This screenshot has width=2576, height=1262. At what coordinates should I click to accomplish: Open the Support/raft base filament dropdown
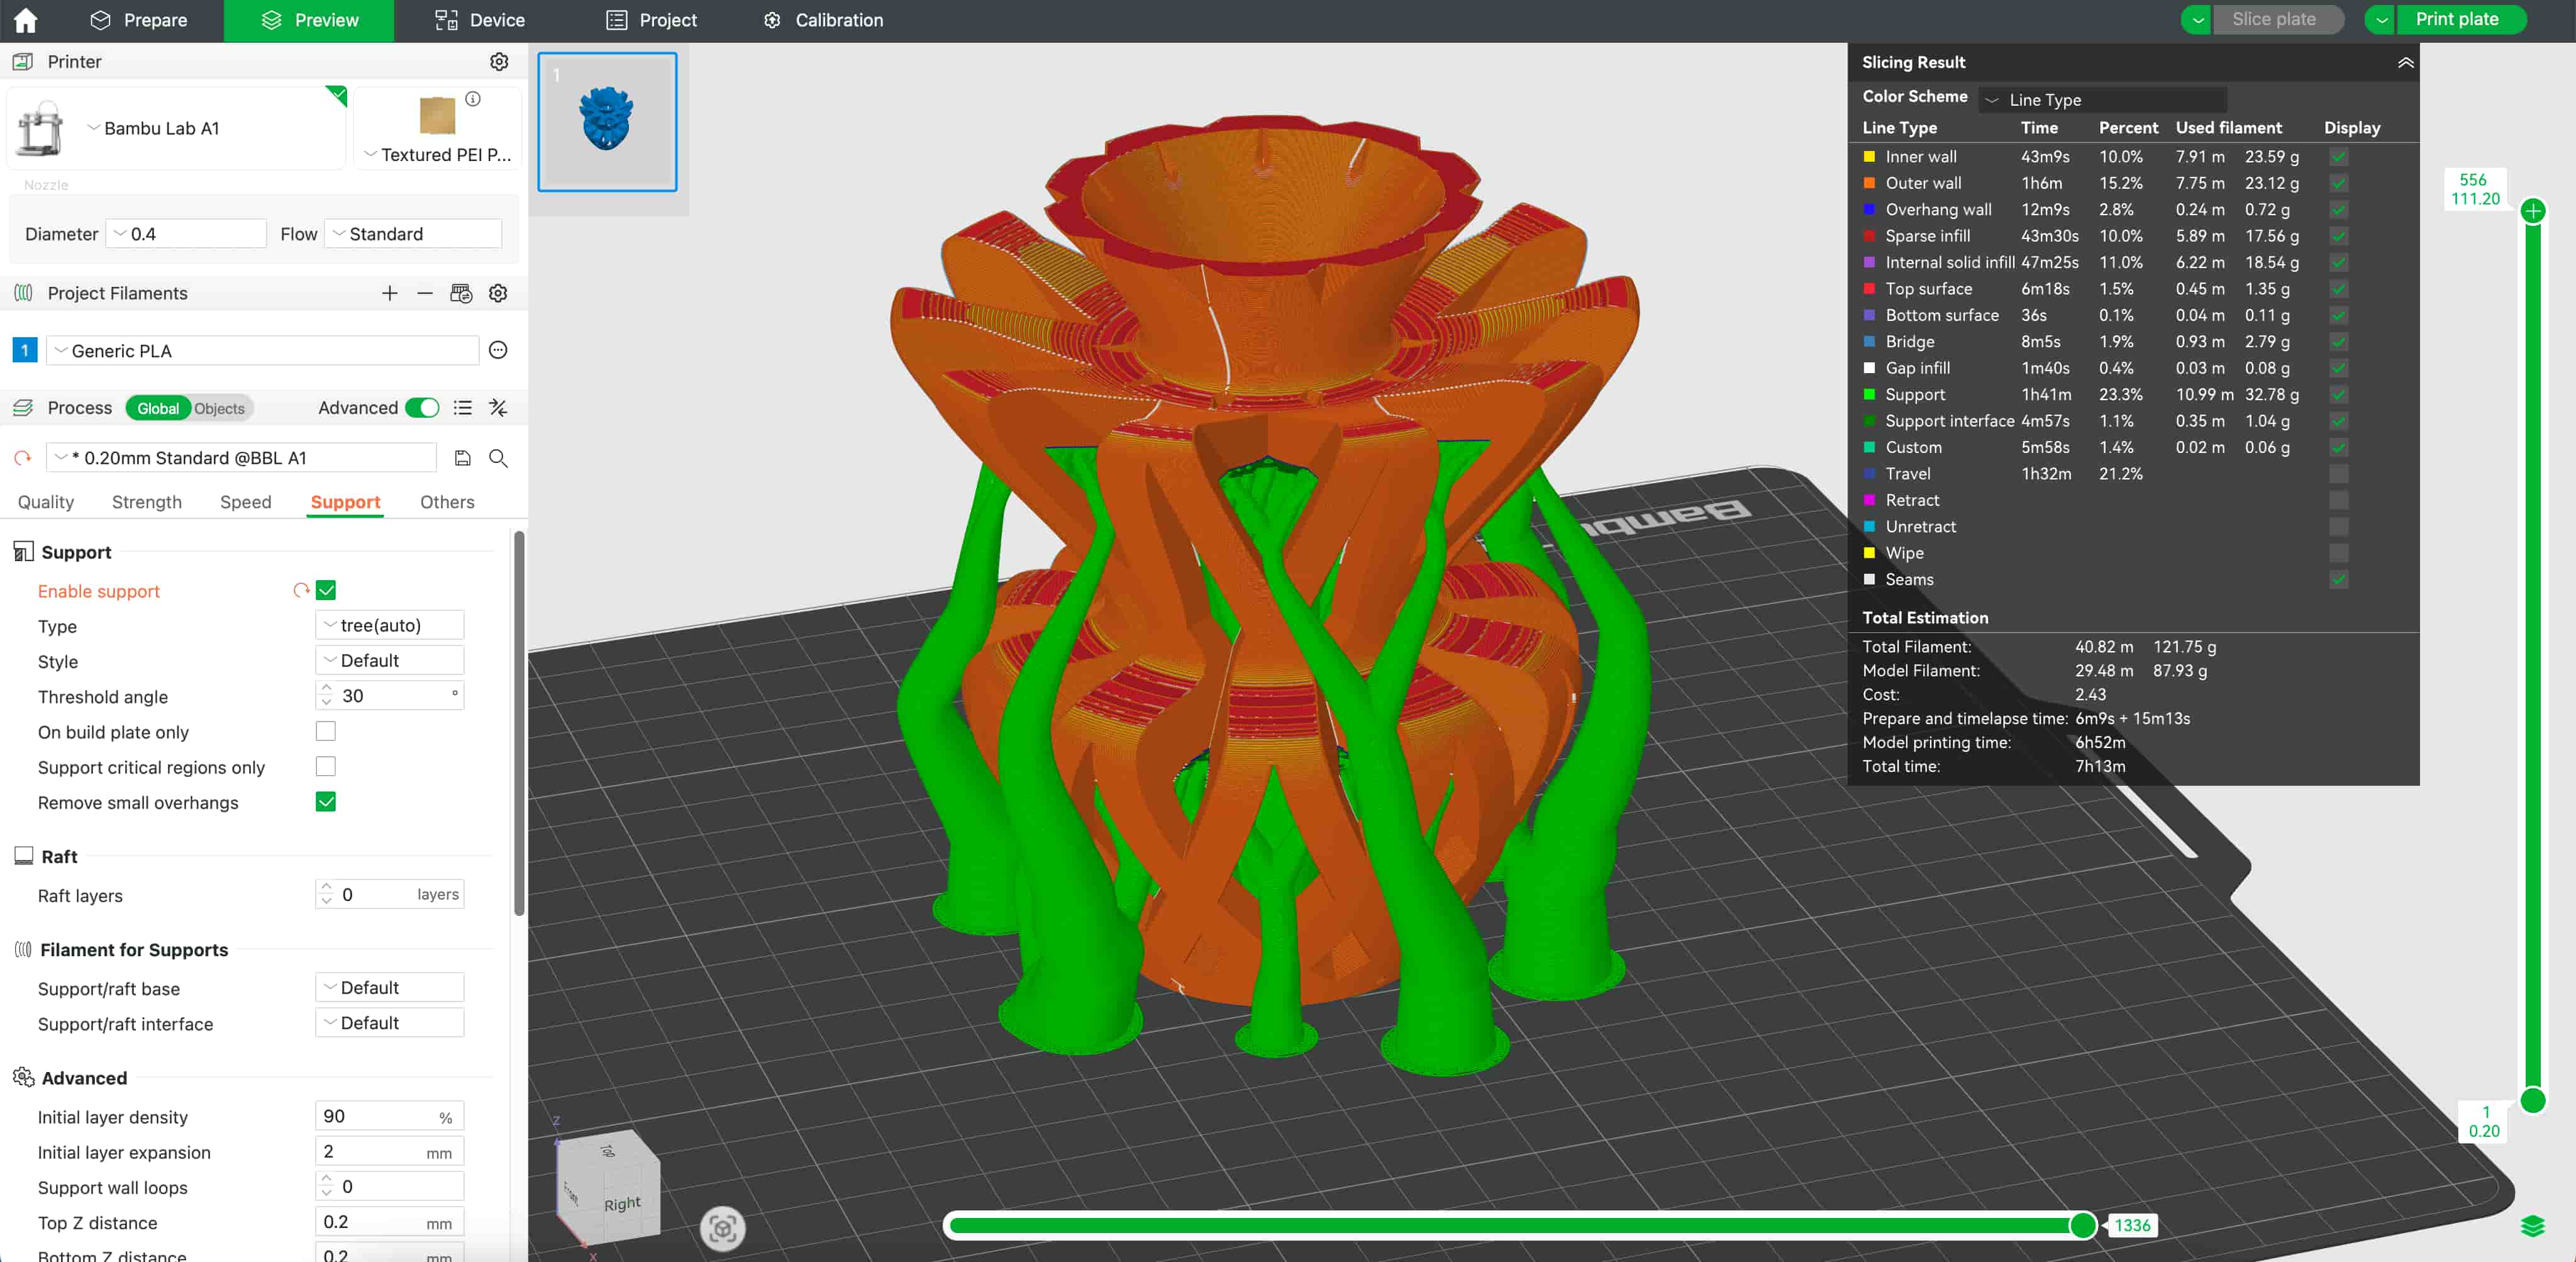point(390,988)
